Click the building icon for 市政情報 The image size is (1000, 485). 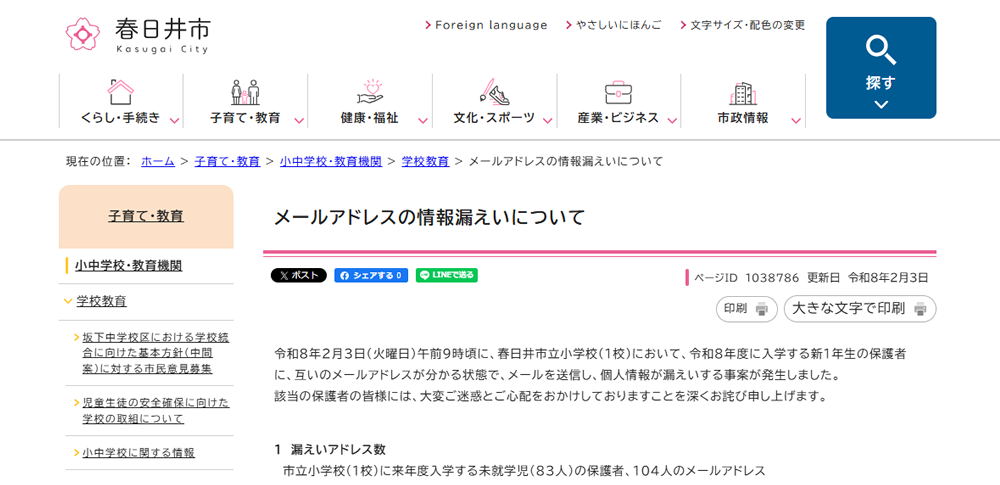[x=743, y=93]
